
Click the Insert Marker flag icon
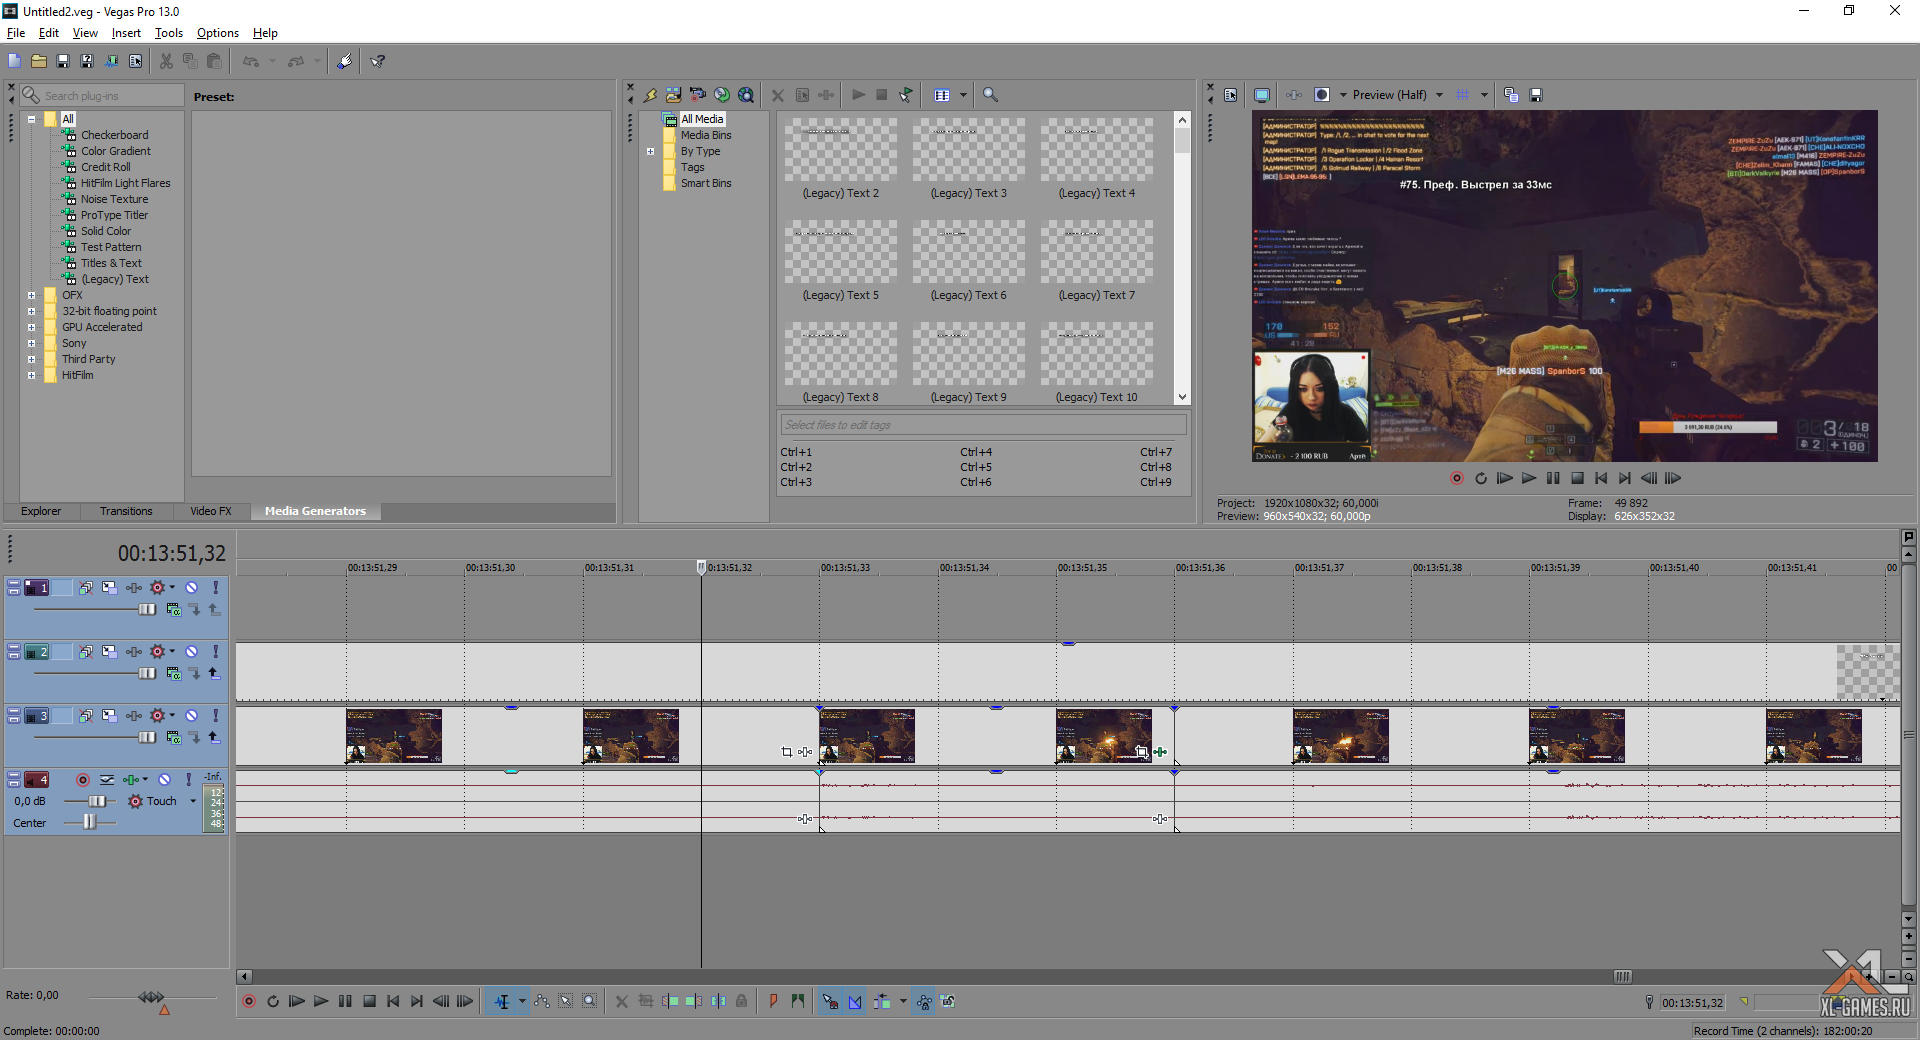click(773, 1001)
